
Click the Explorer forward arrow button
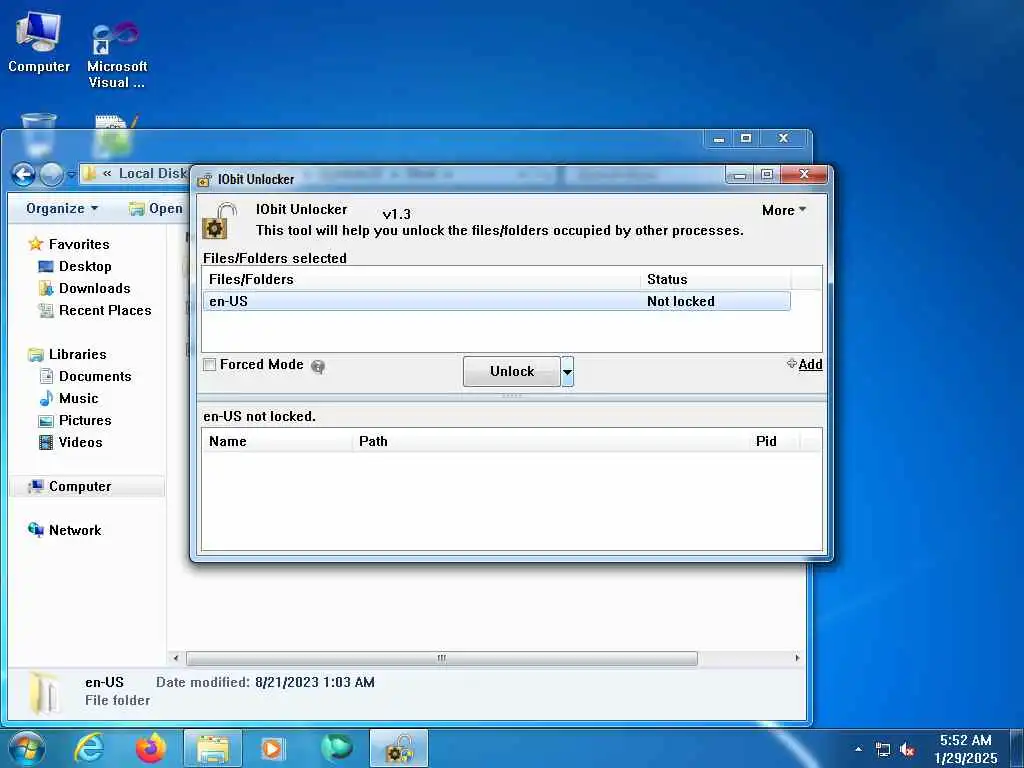pyautogui.click(x=51, y=174)
